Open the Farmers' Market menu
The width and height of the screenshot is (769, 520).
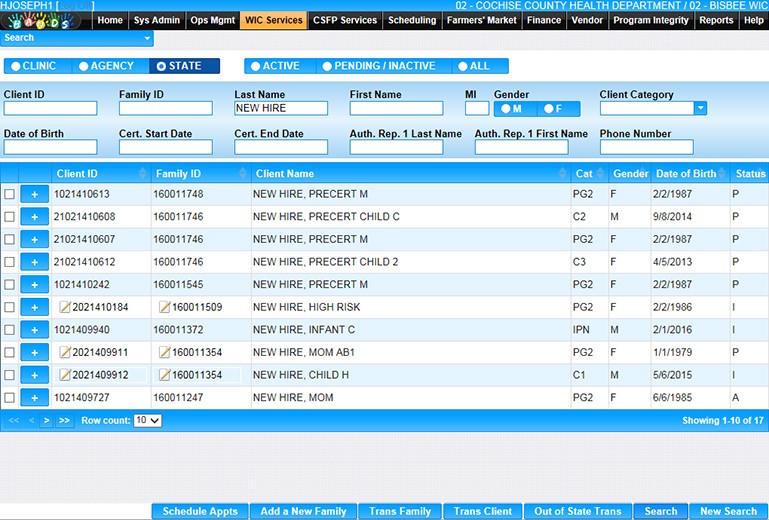click(481, 20)
